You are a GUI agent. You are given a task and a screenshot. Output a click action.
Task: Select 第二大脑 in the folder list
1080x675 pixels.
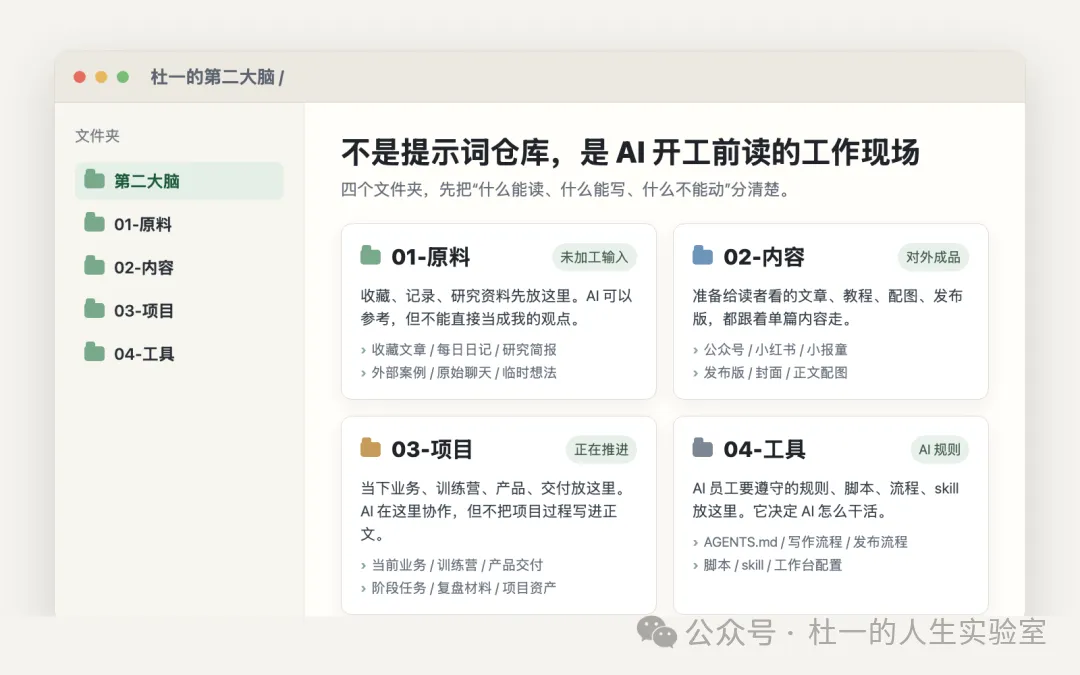pos(147,181)
